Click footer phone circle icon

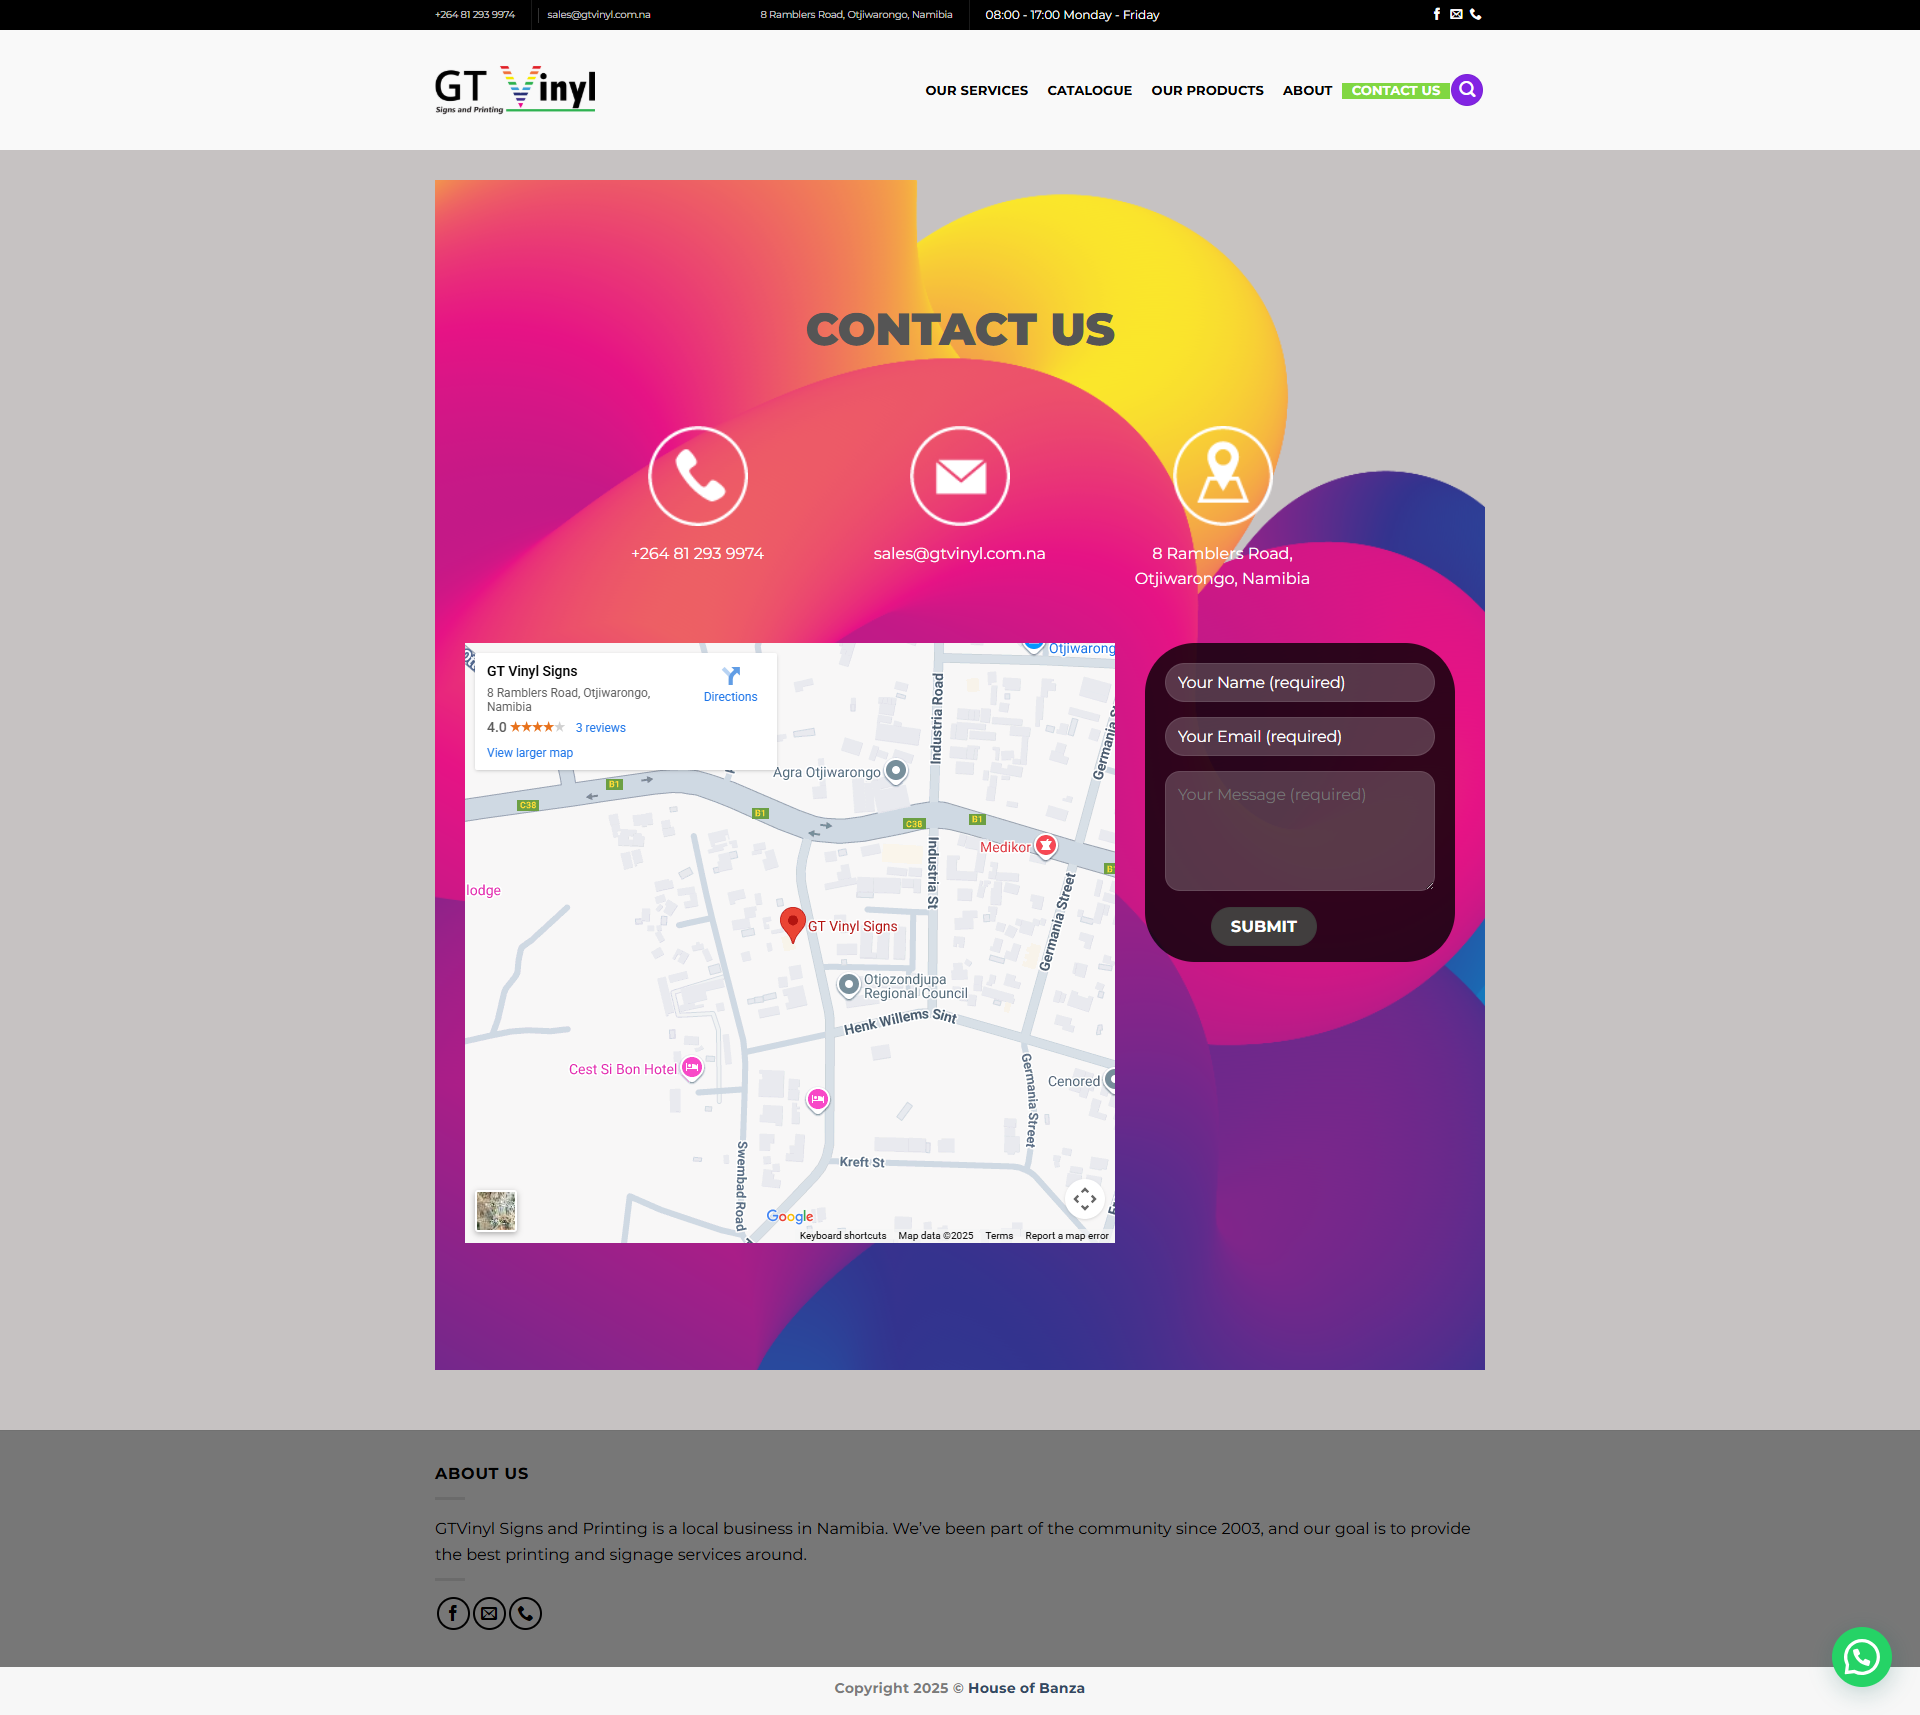[525, 1613]
